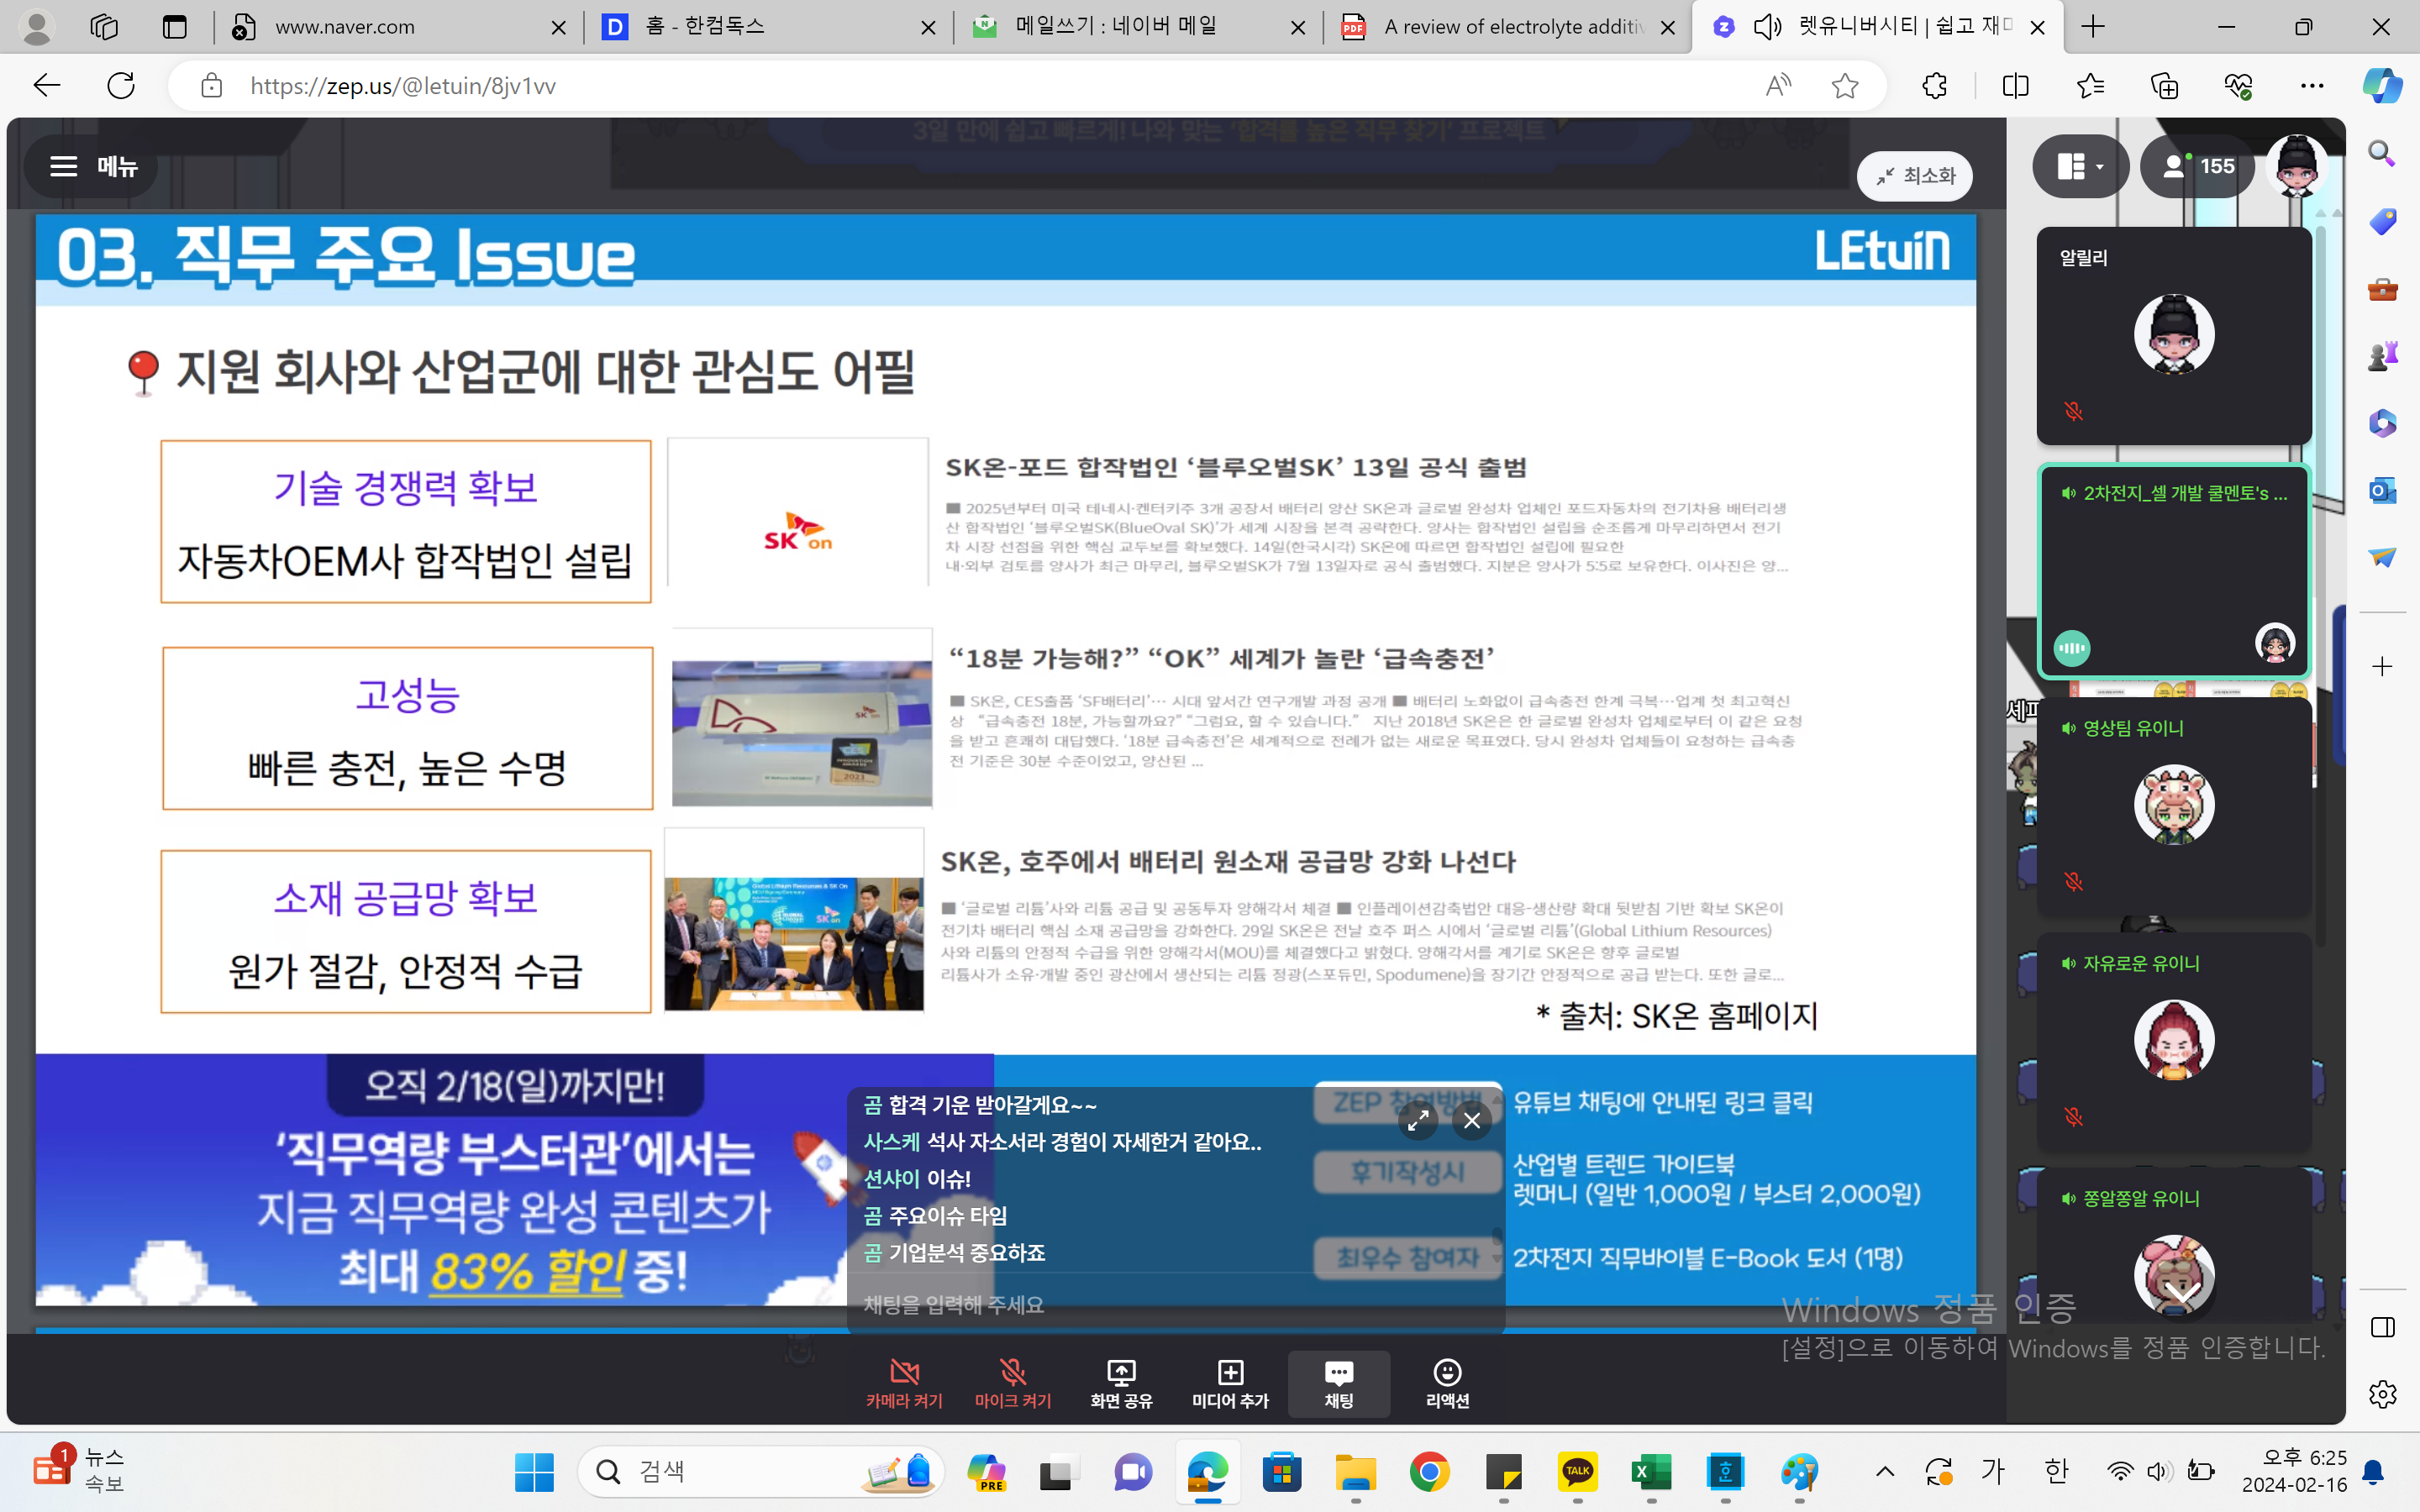Open Copilot in the Edge sidebar
The image size is (2420, 1512).
tap(2382, 86)
